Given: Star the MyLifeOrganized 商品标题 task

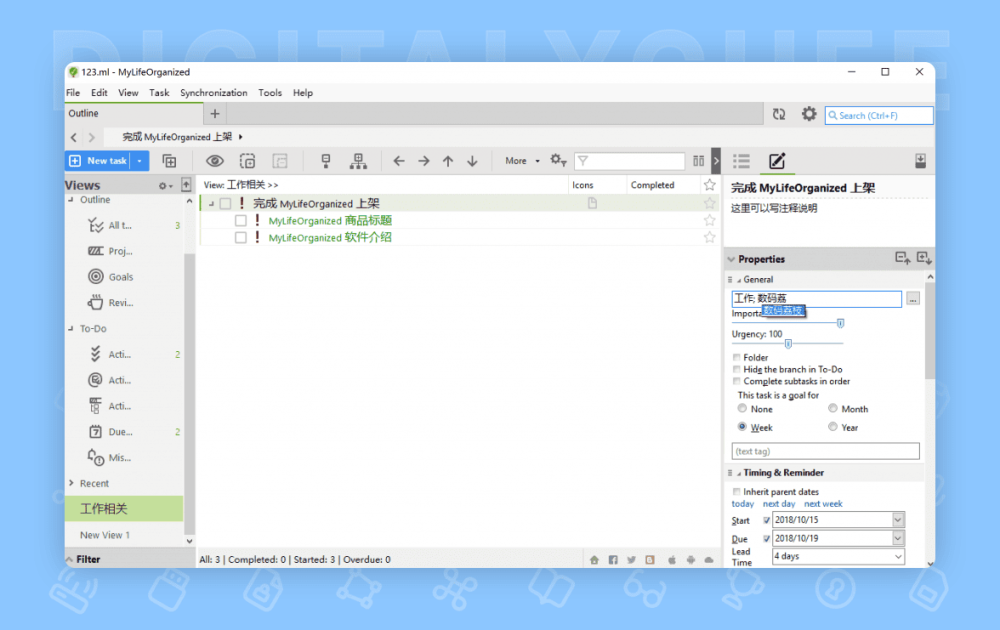Looking at the screenshot, I should point(709,221).
